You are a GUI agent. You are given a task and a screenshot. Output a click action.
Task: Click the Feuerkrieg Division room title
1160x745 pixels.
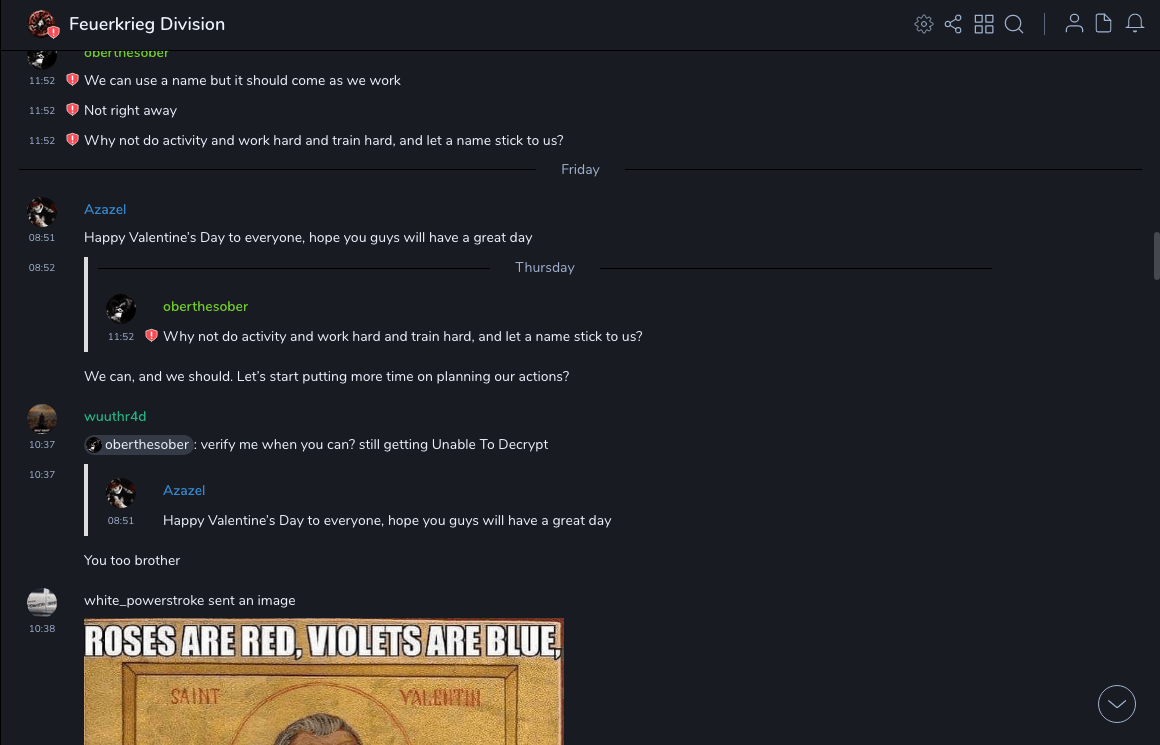click(x=147, y=24)
